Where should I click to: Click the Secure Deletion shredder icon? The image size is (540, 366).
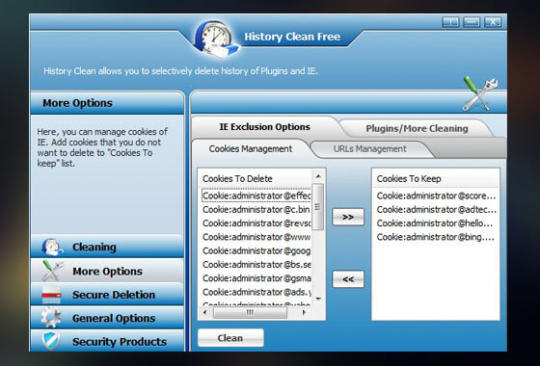tap(51, 295)
